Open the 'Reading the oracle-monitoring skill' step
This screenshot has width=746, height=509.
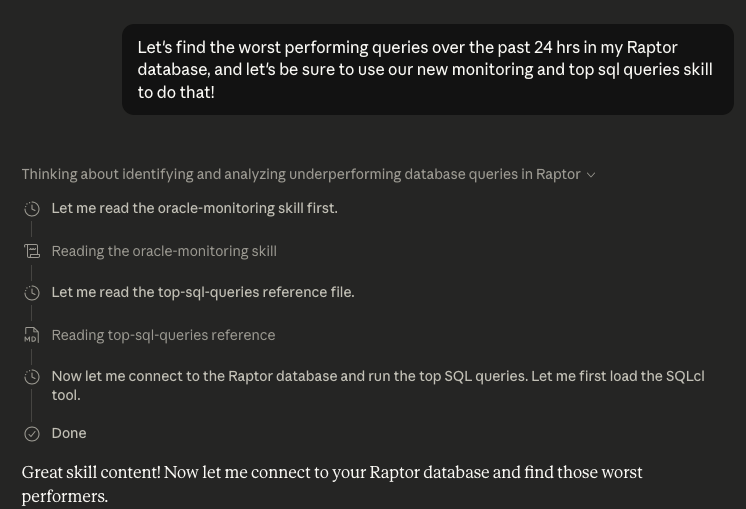(x=164, y=251)
